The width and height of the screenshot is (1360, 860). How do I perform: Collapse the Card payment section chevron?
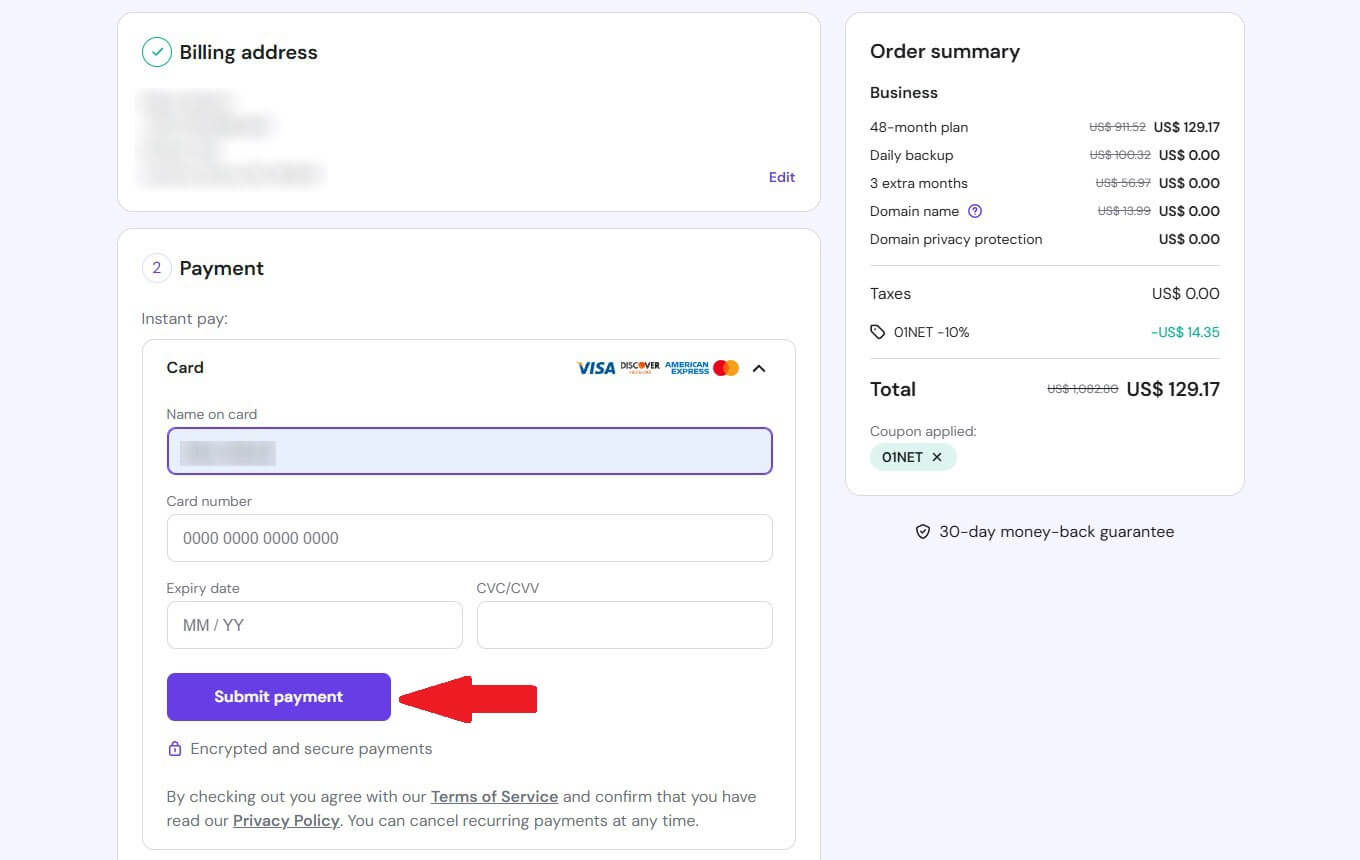[758, 368]
